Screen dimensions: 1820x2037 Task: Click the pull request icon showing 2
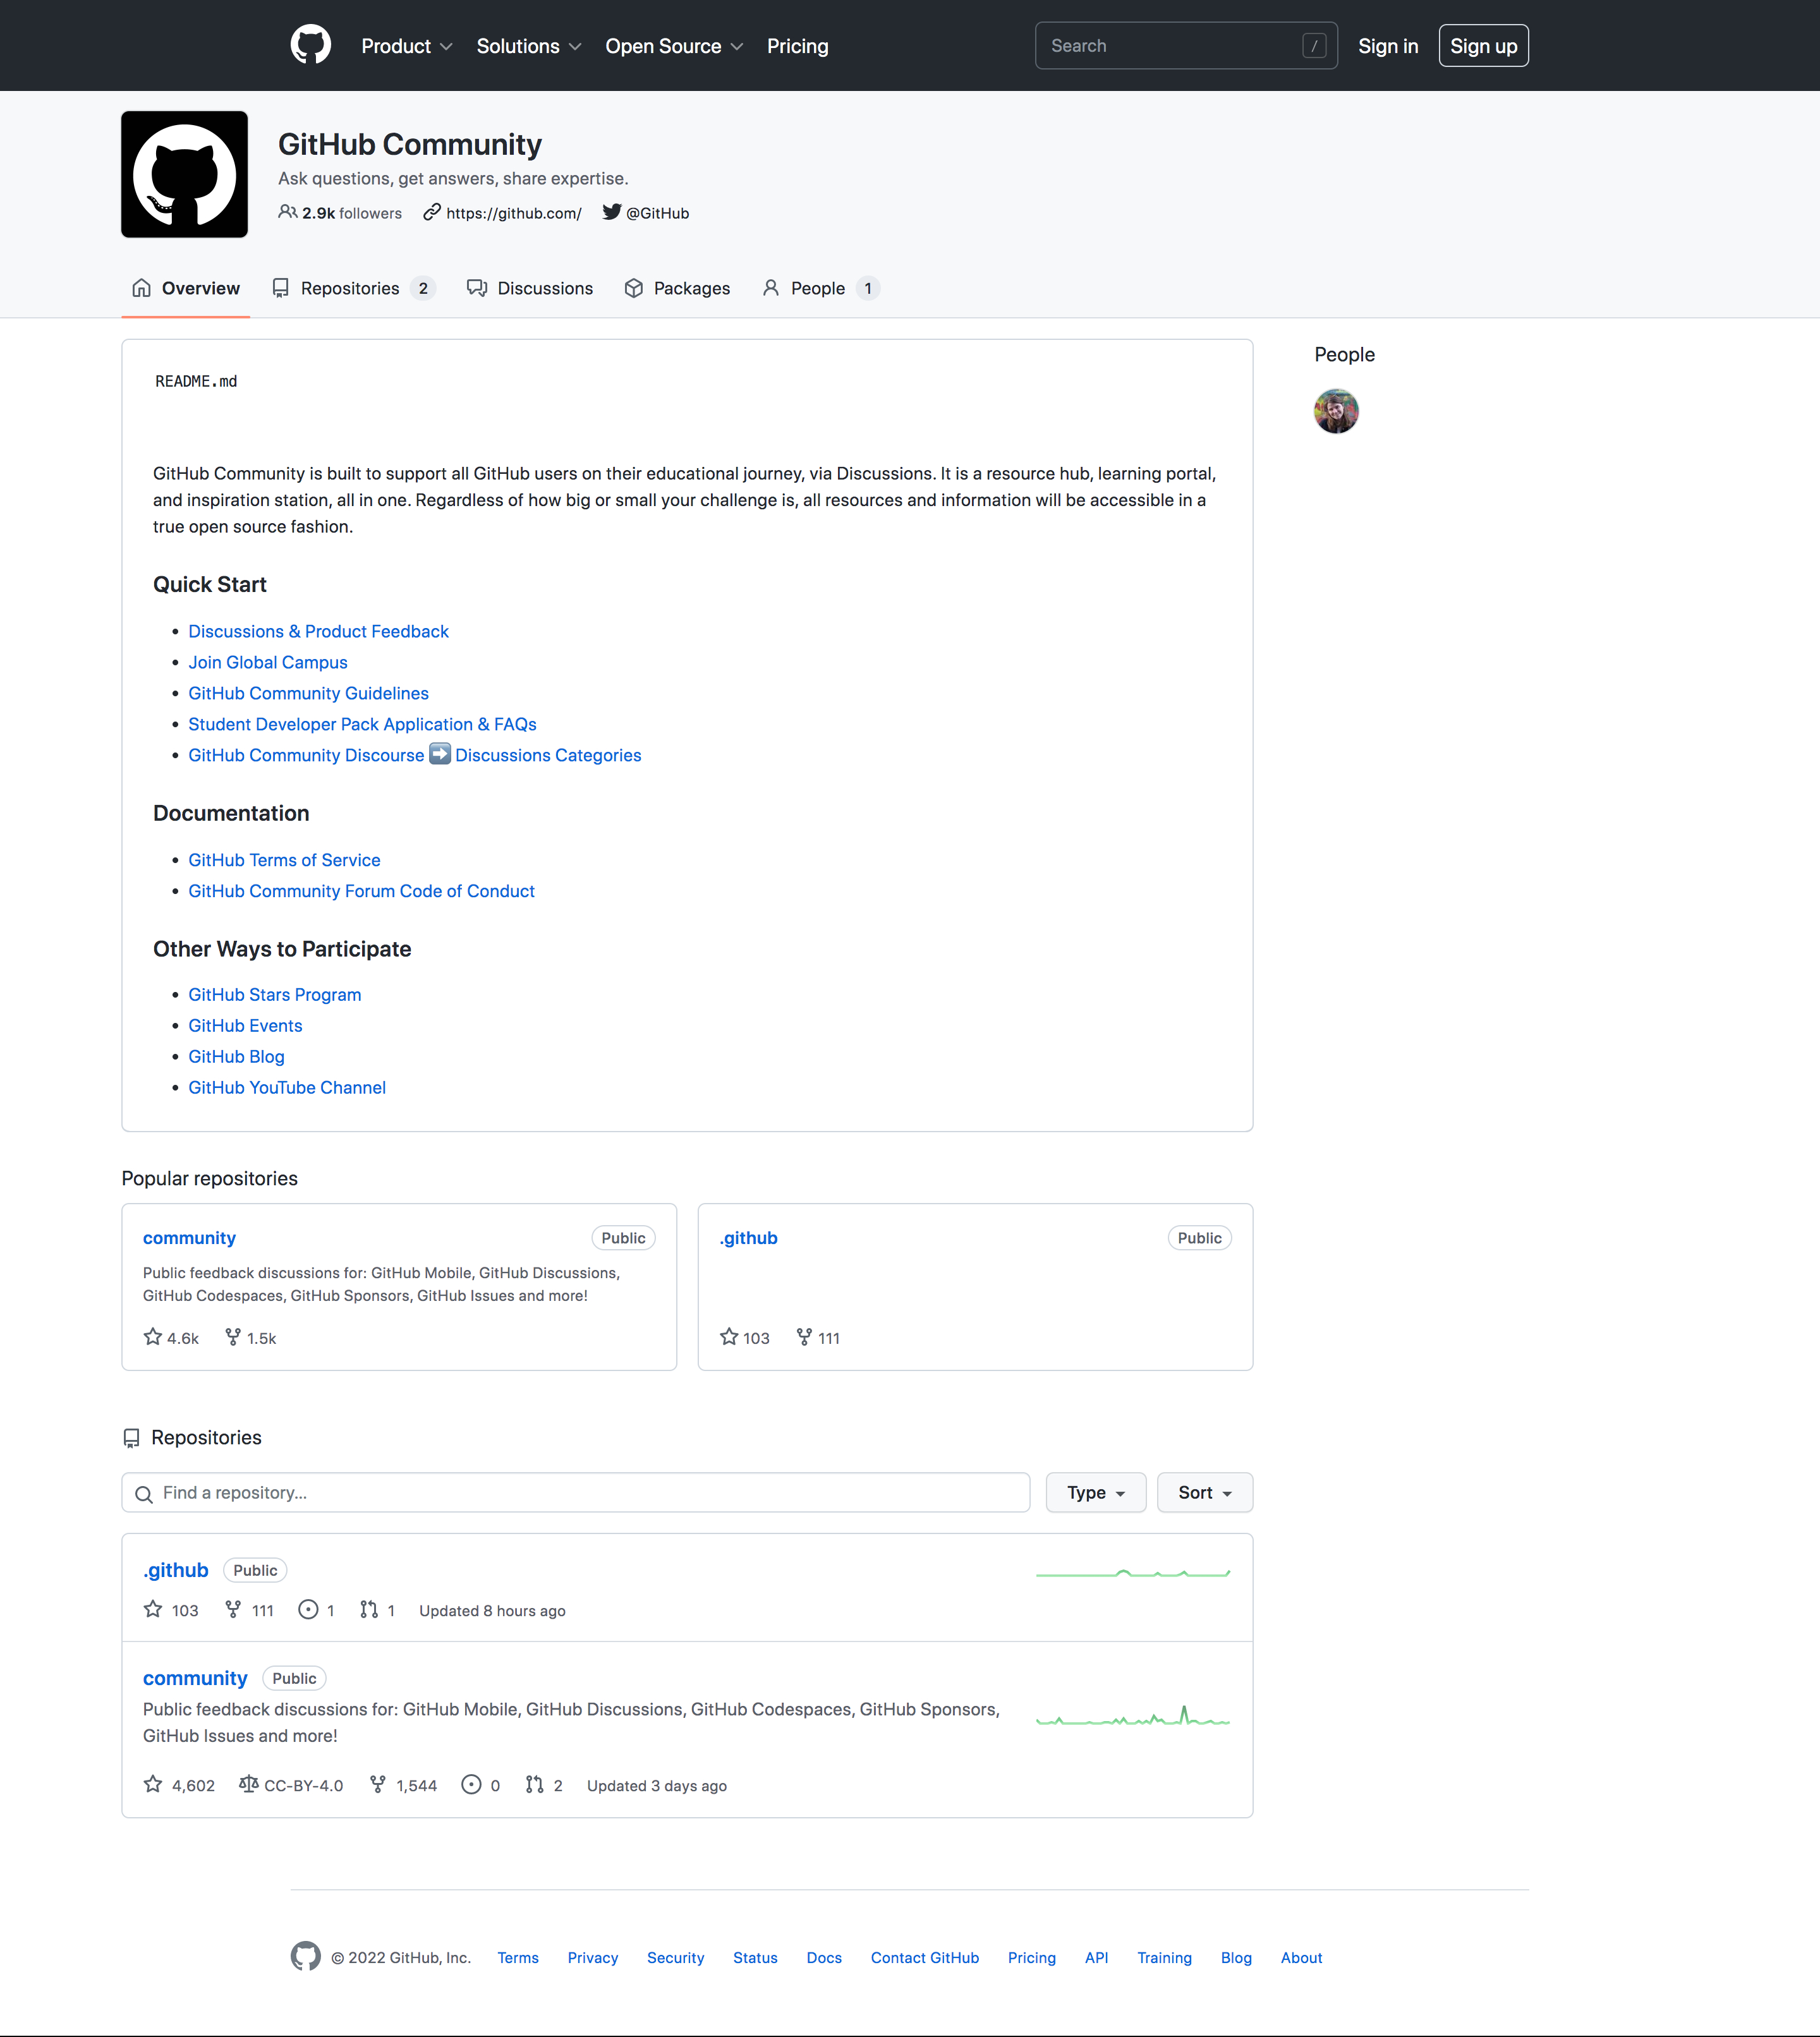535,1784
